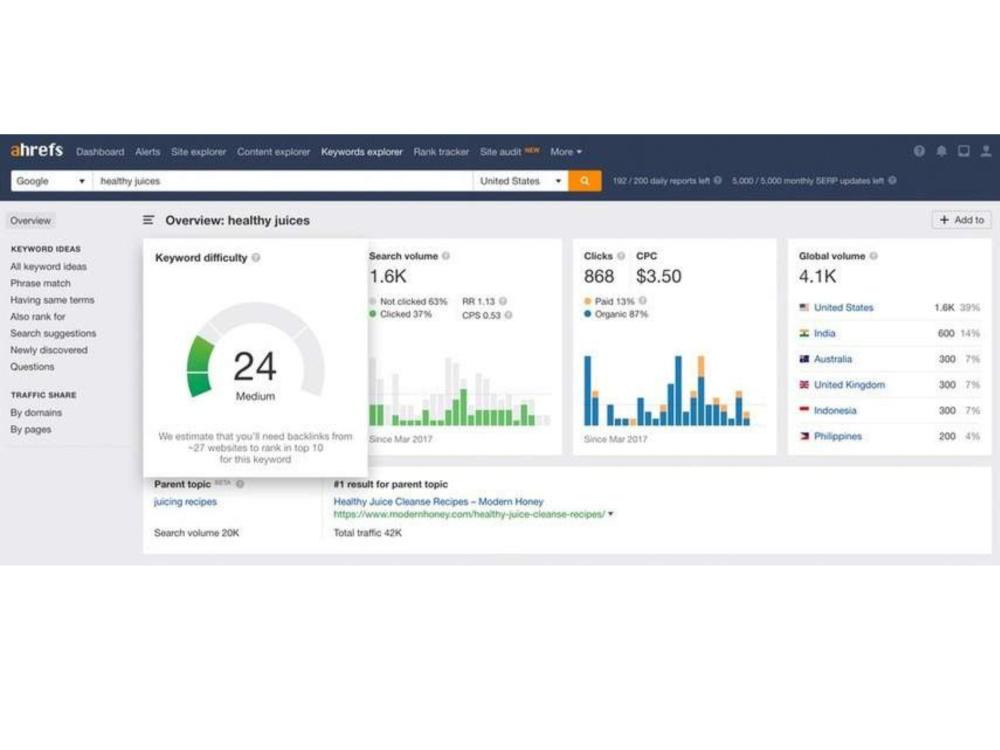Screen dimensions: 1000x750
Task: Click the United States country link
Action: click(x=843, y=307)
